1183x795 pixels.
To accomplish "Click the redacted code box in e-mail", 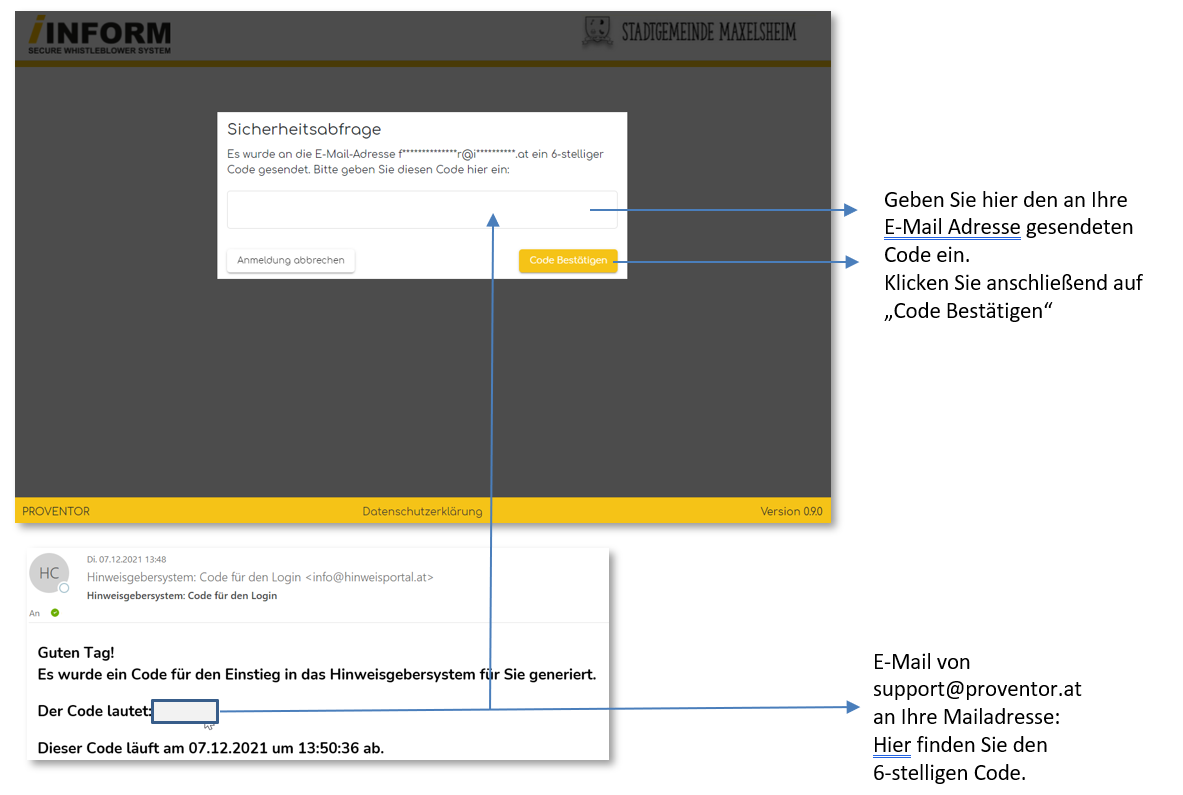I will coord(185,712).
